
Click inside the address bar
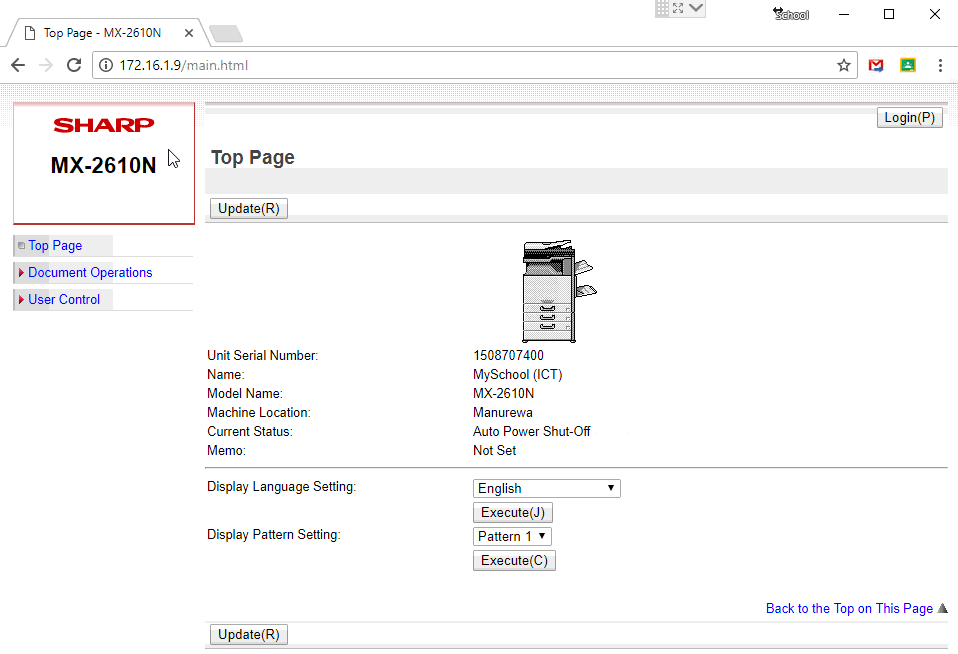click(400, 64)
